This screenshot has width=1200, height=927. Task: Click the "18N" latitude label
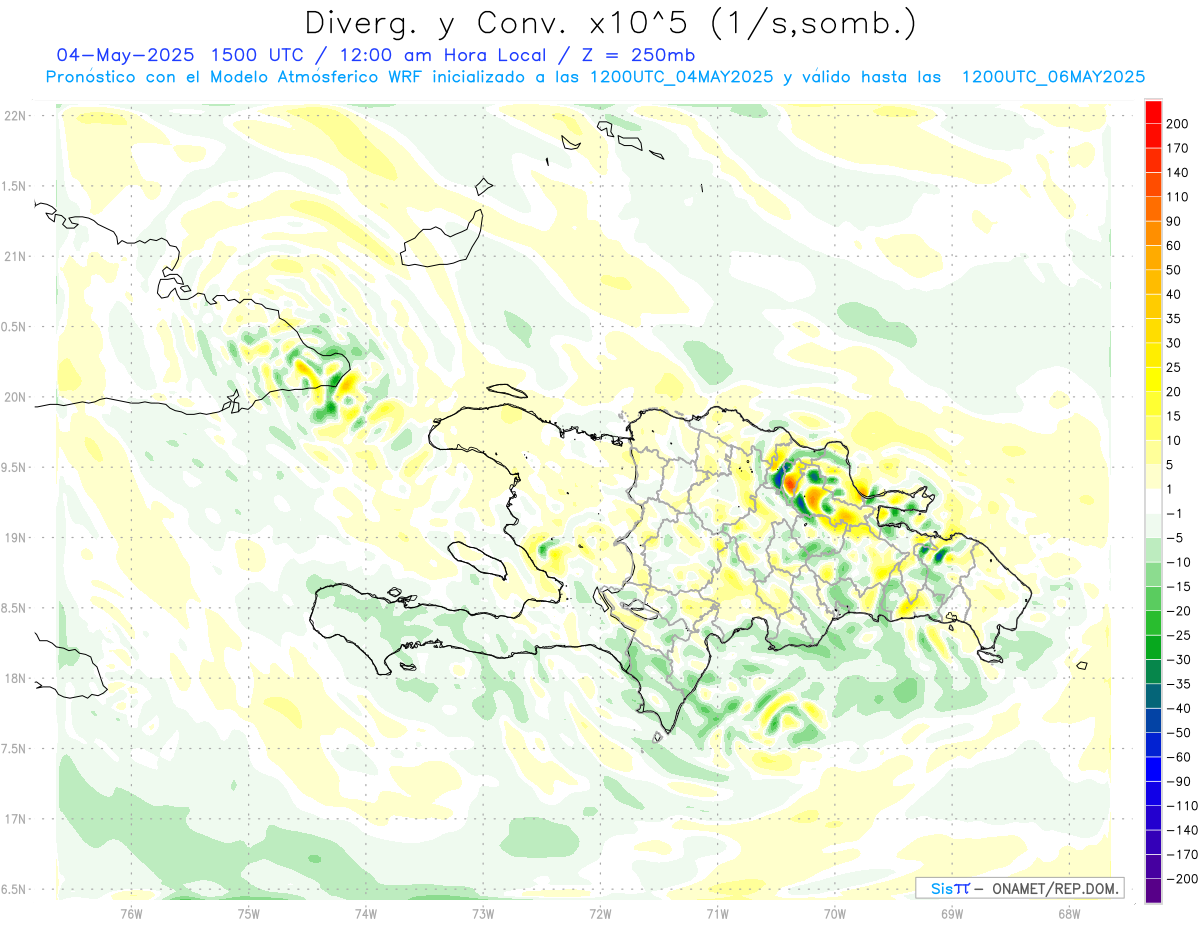coord(14,679)
